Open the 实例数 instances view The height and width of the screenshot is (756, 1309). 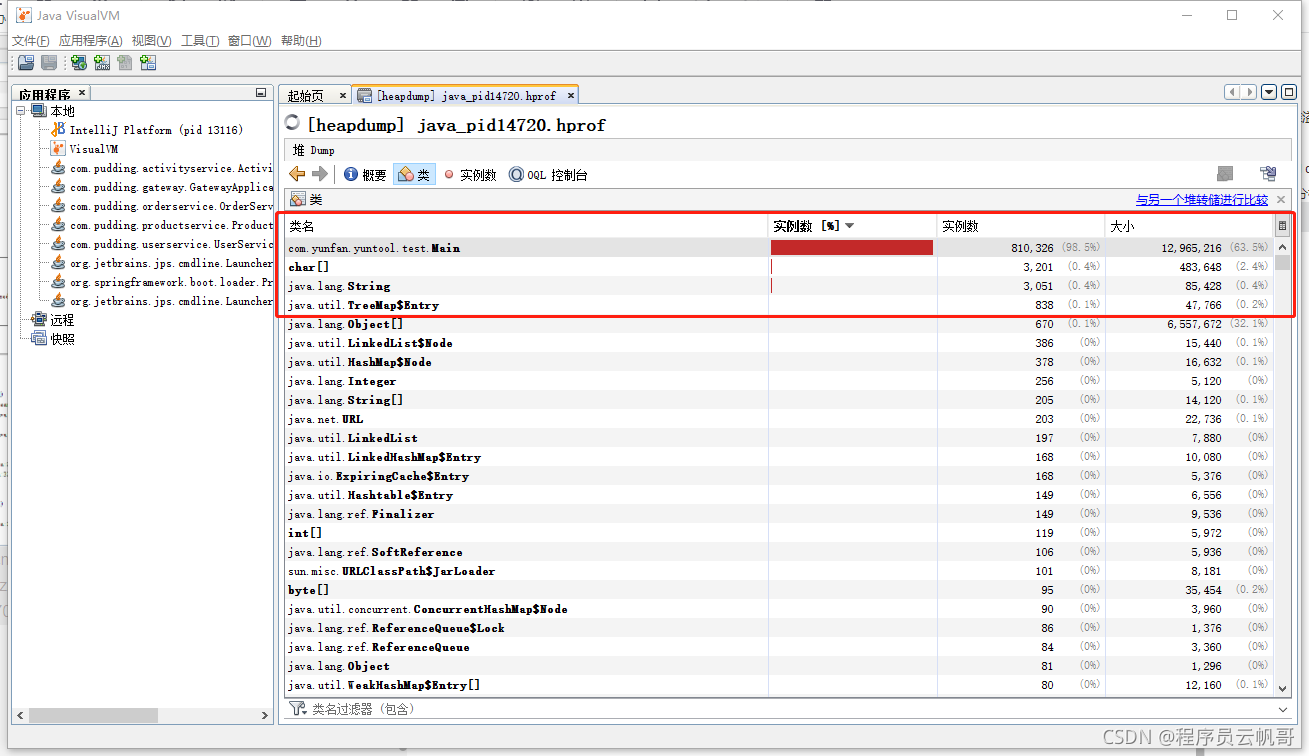tap(470, 174)
